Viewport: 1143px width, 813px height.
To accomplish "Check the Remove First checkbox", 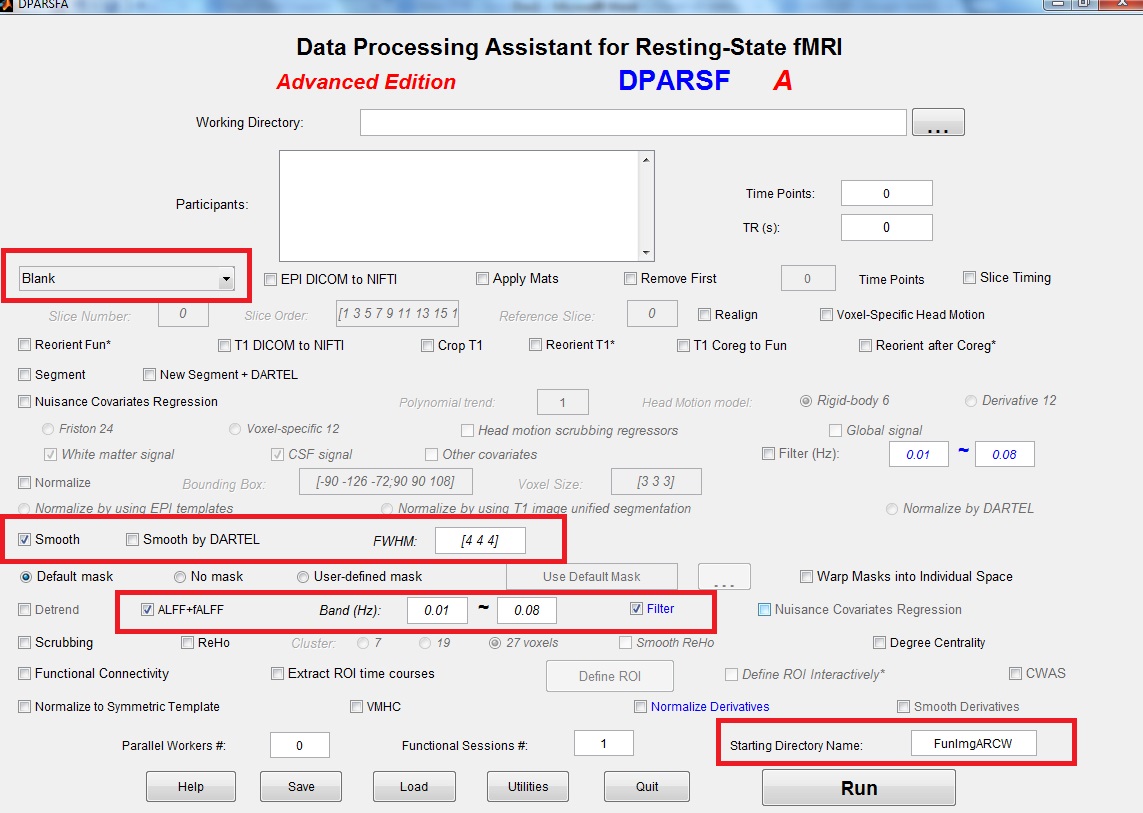I will click(x=631, y=279).
